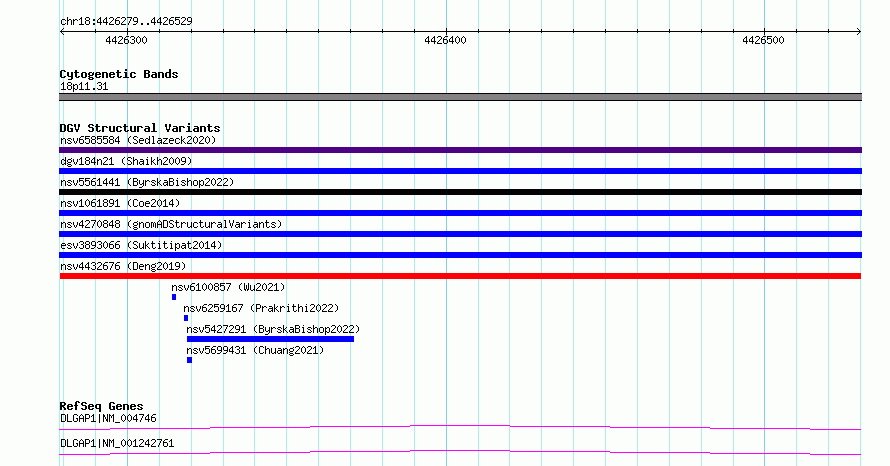Select variant label nsv4270848 (gnomADStructuralVariants)
Viewport: 890px width, 466px height.
171,224
